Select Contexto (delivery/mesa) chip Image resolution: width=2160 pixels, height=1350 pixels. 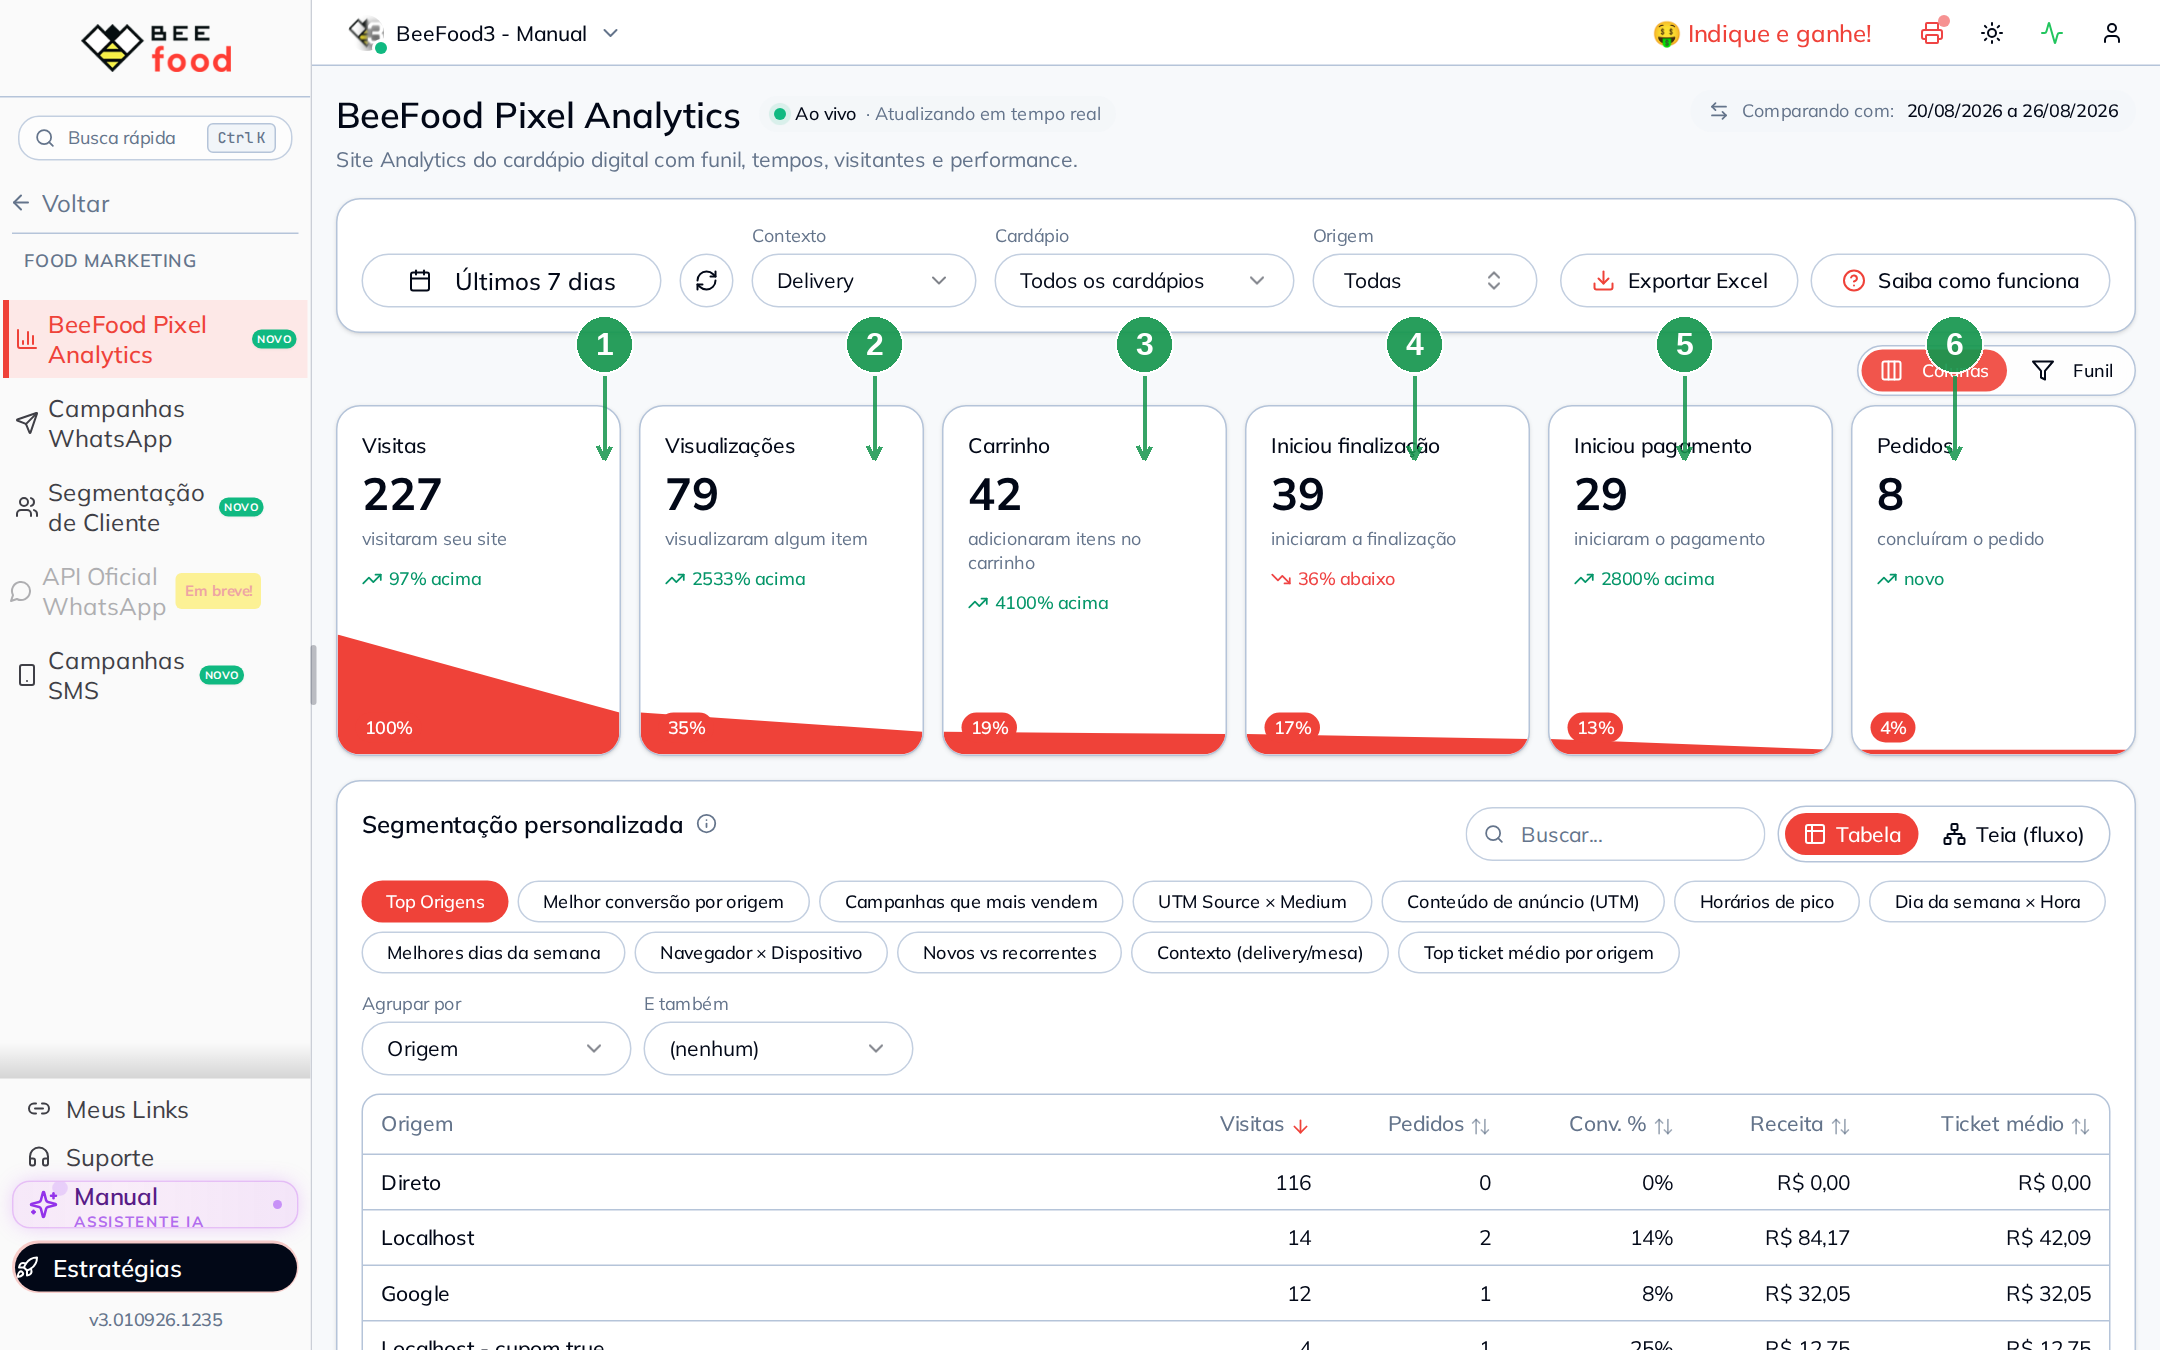[1260, 953]
